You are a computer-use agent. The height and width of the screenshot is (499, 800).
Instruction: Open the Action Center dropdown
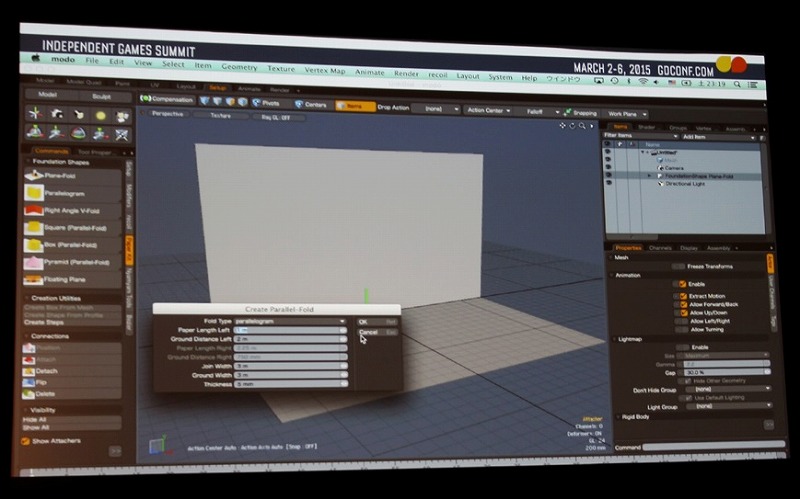488,110
